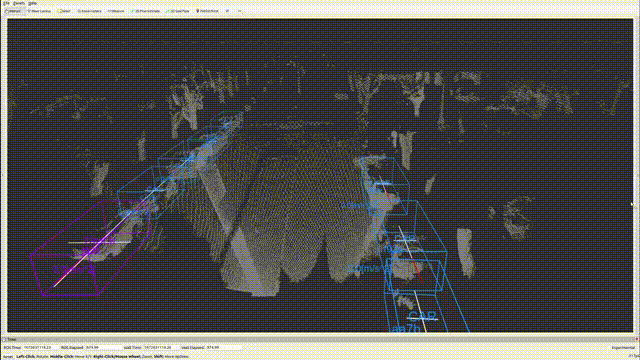Click the Wall Elapsed value field
Screen dimensions: 640x360
224,348
